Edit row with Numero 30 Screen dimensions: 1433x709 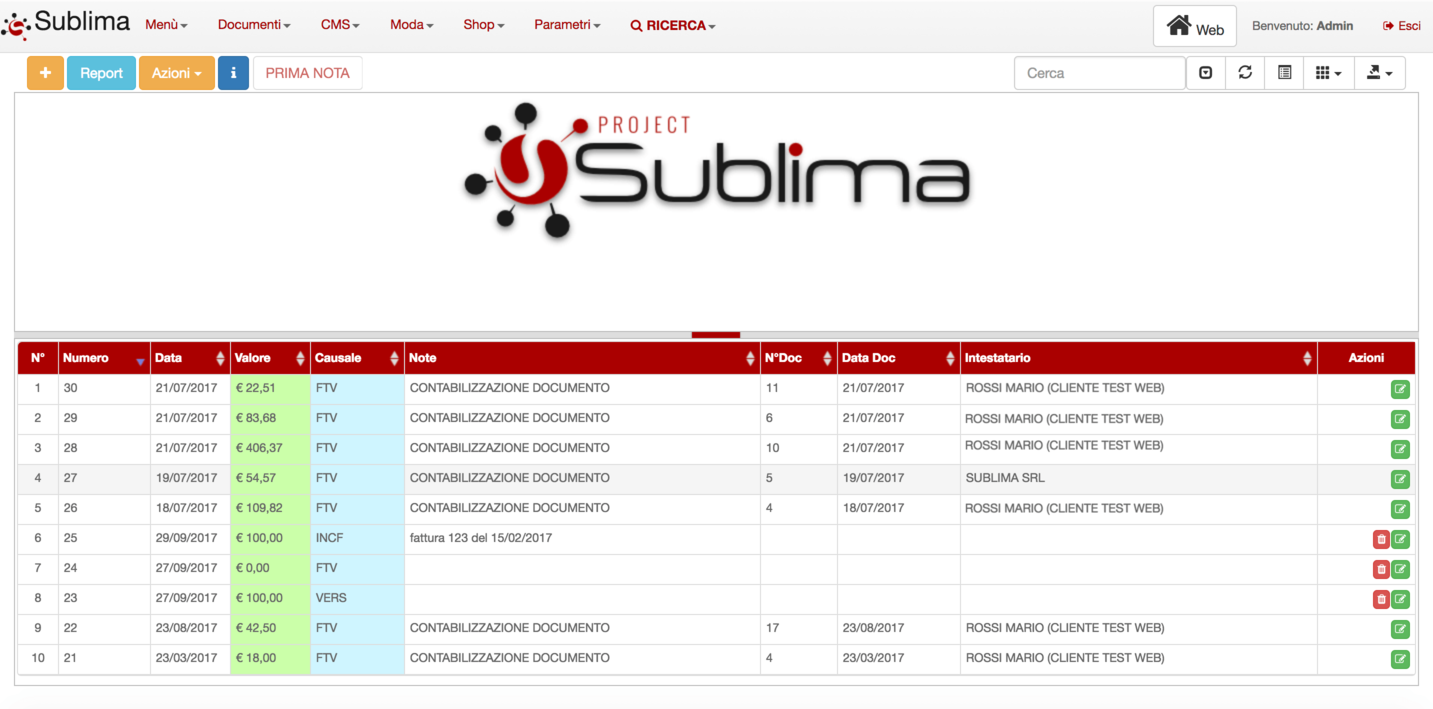point(1400,389)
